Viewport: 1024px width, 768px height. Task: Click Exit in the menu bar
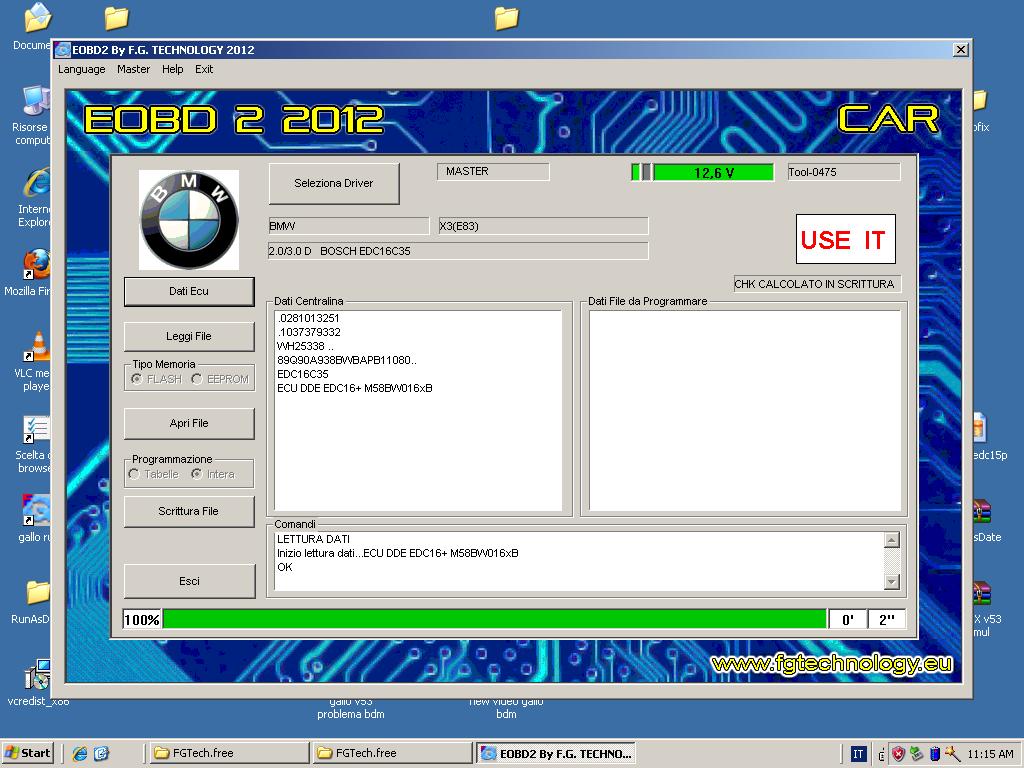pyautogui.click(x=204, y=69)
